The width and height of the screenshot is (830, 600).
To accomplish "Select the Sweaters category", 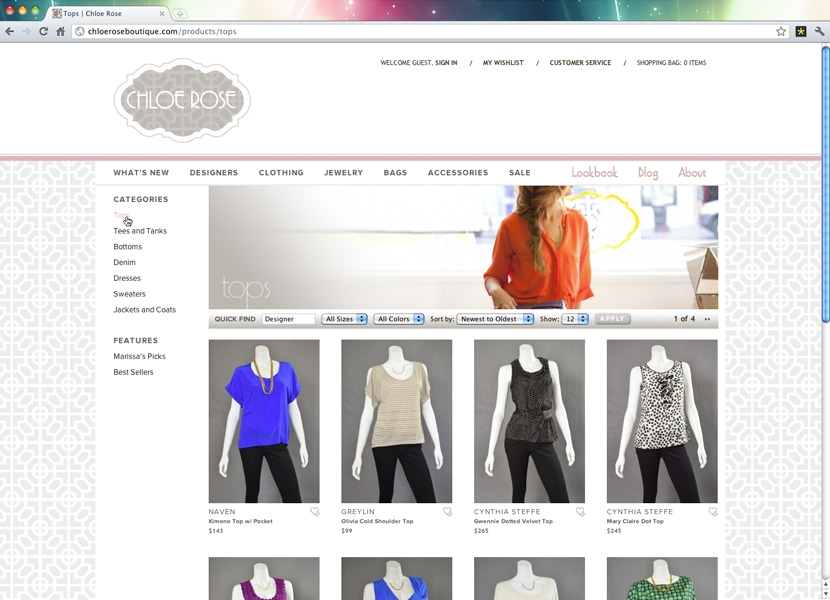I will coord(129,294).
